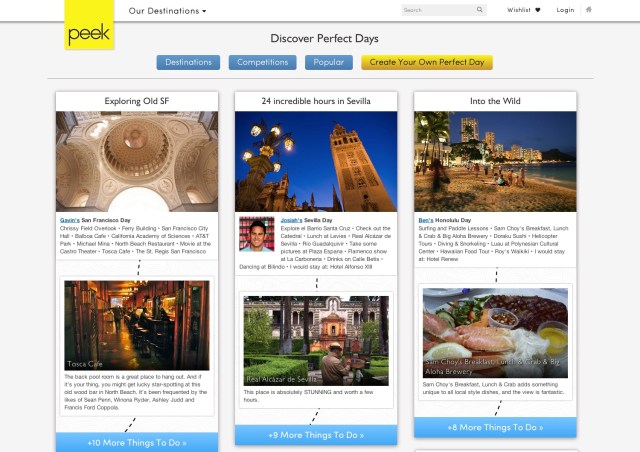This screenshot has height=452, width=640.
Task: Click the Discover Perfect Days heading
Action: tap(324, 38)
